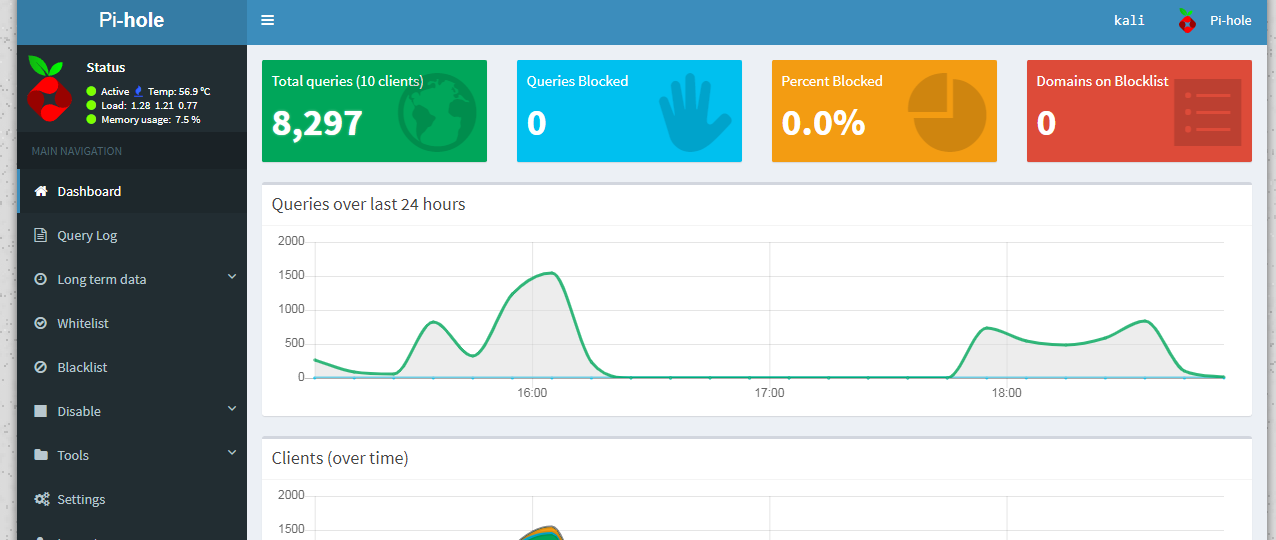Click the queries chart peak near 1500
This screenshot has width=1276, height=540.
point(551,273)
